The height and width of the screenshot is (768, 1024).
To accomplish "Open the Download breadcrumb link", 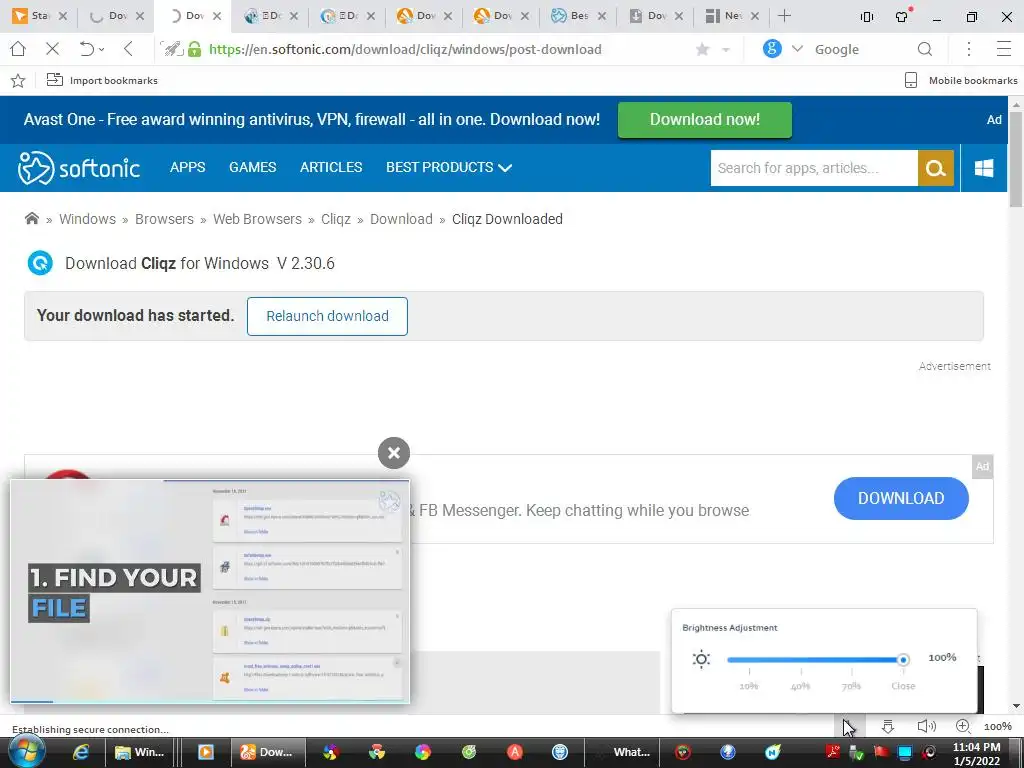I will (x=401, y=219).
